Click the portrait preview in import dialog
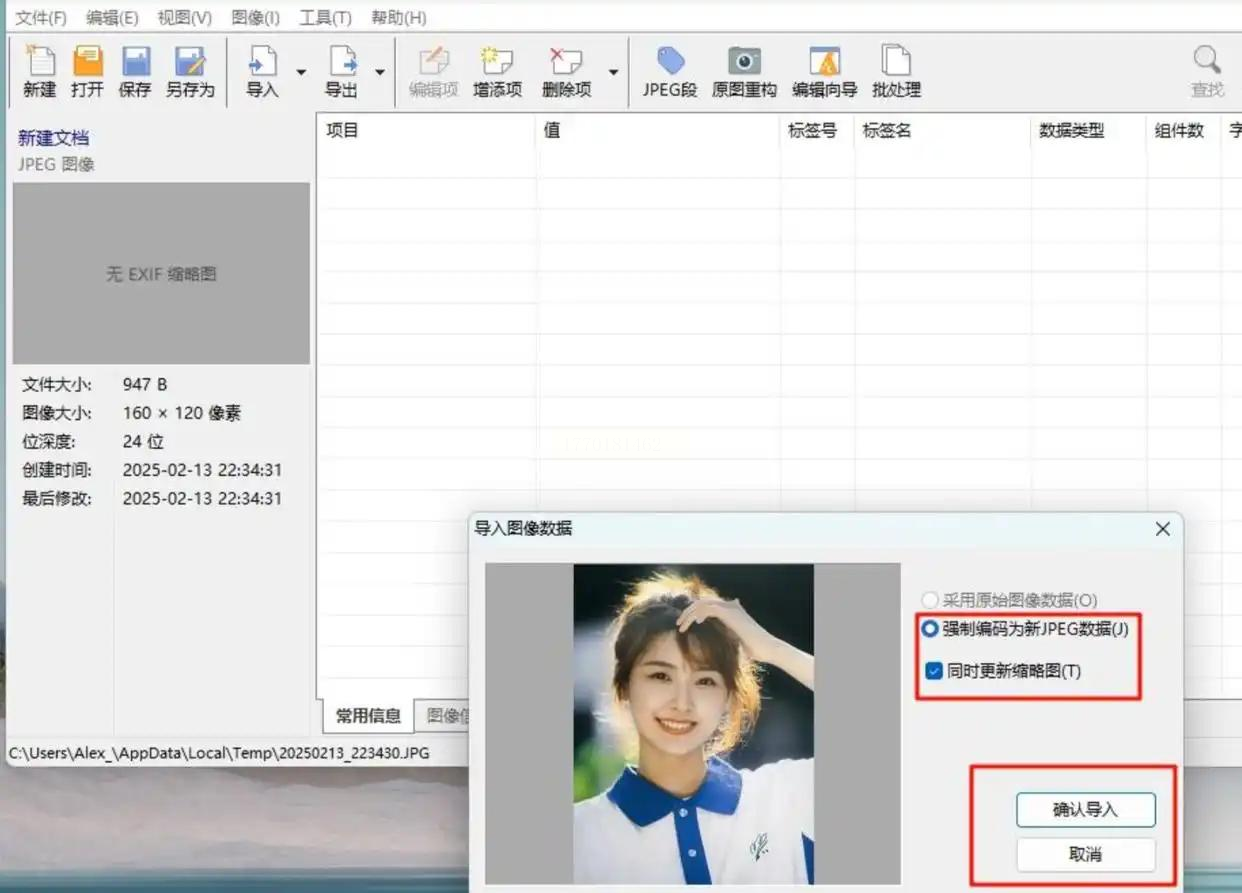This screenshot has width=1242, height=893. coord(693,723)
